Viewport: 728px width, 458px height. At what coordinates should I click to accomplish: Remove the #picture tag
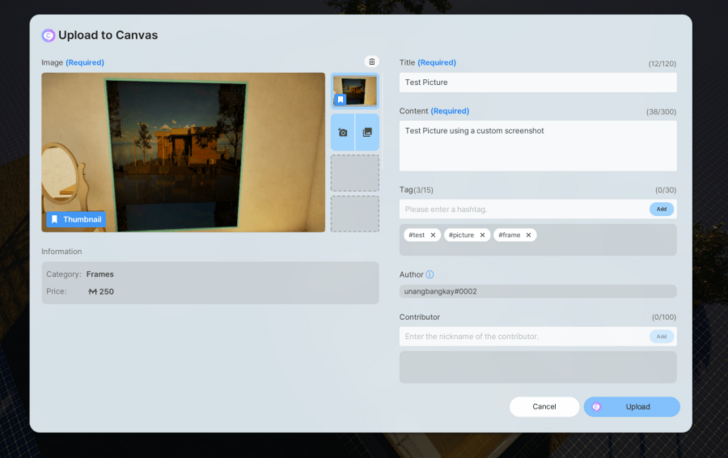coord(482,235)
